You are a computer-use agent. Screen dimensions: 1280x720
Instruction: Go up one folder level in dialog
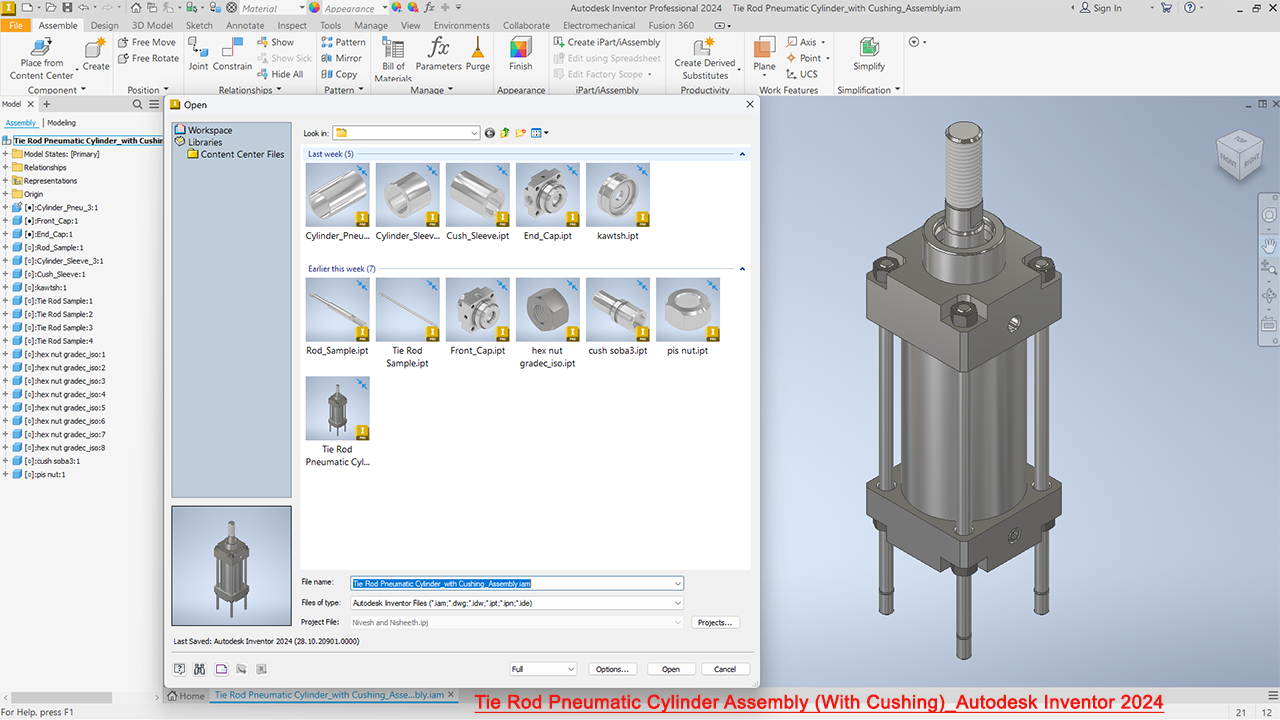[x=505, y=133]
